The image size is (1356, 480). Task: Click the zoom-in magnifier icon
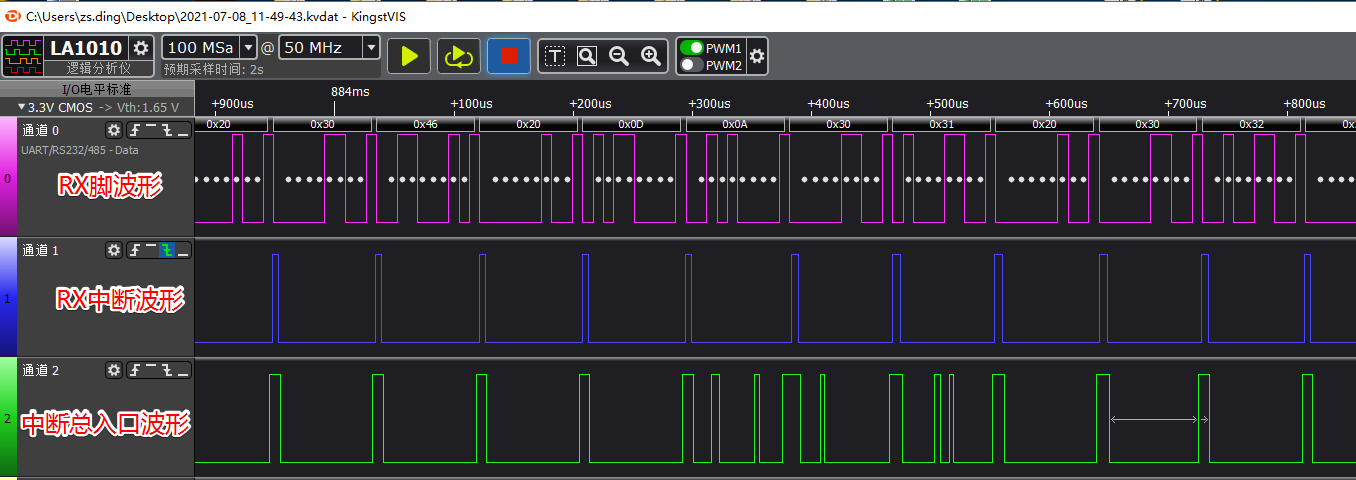tap(651, 56)
